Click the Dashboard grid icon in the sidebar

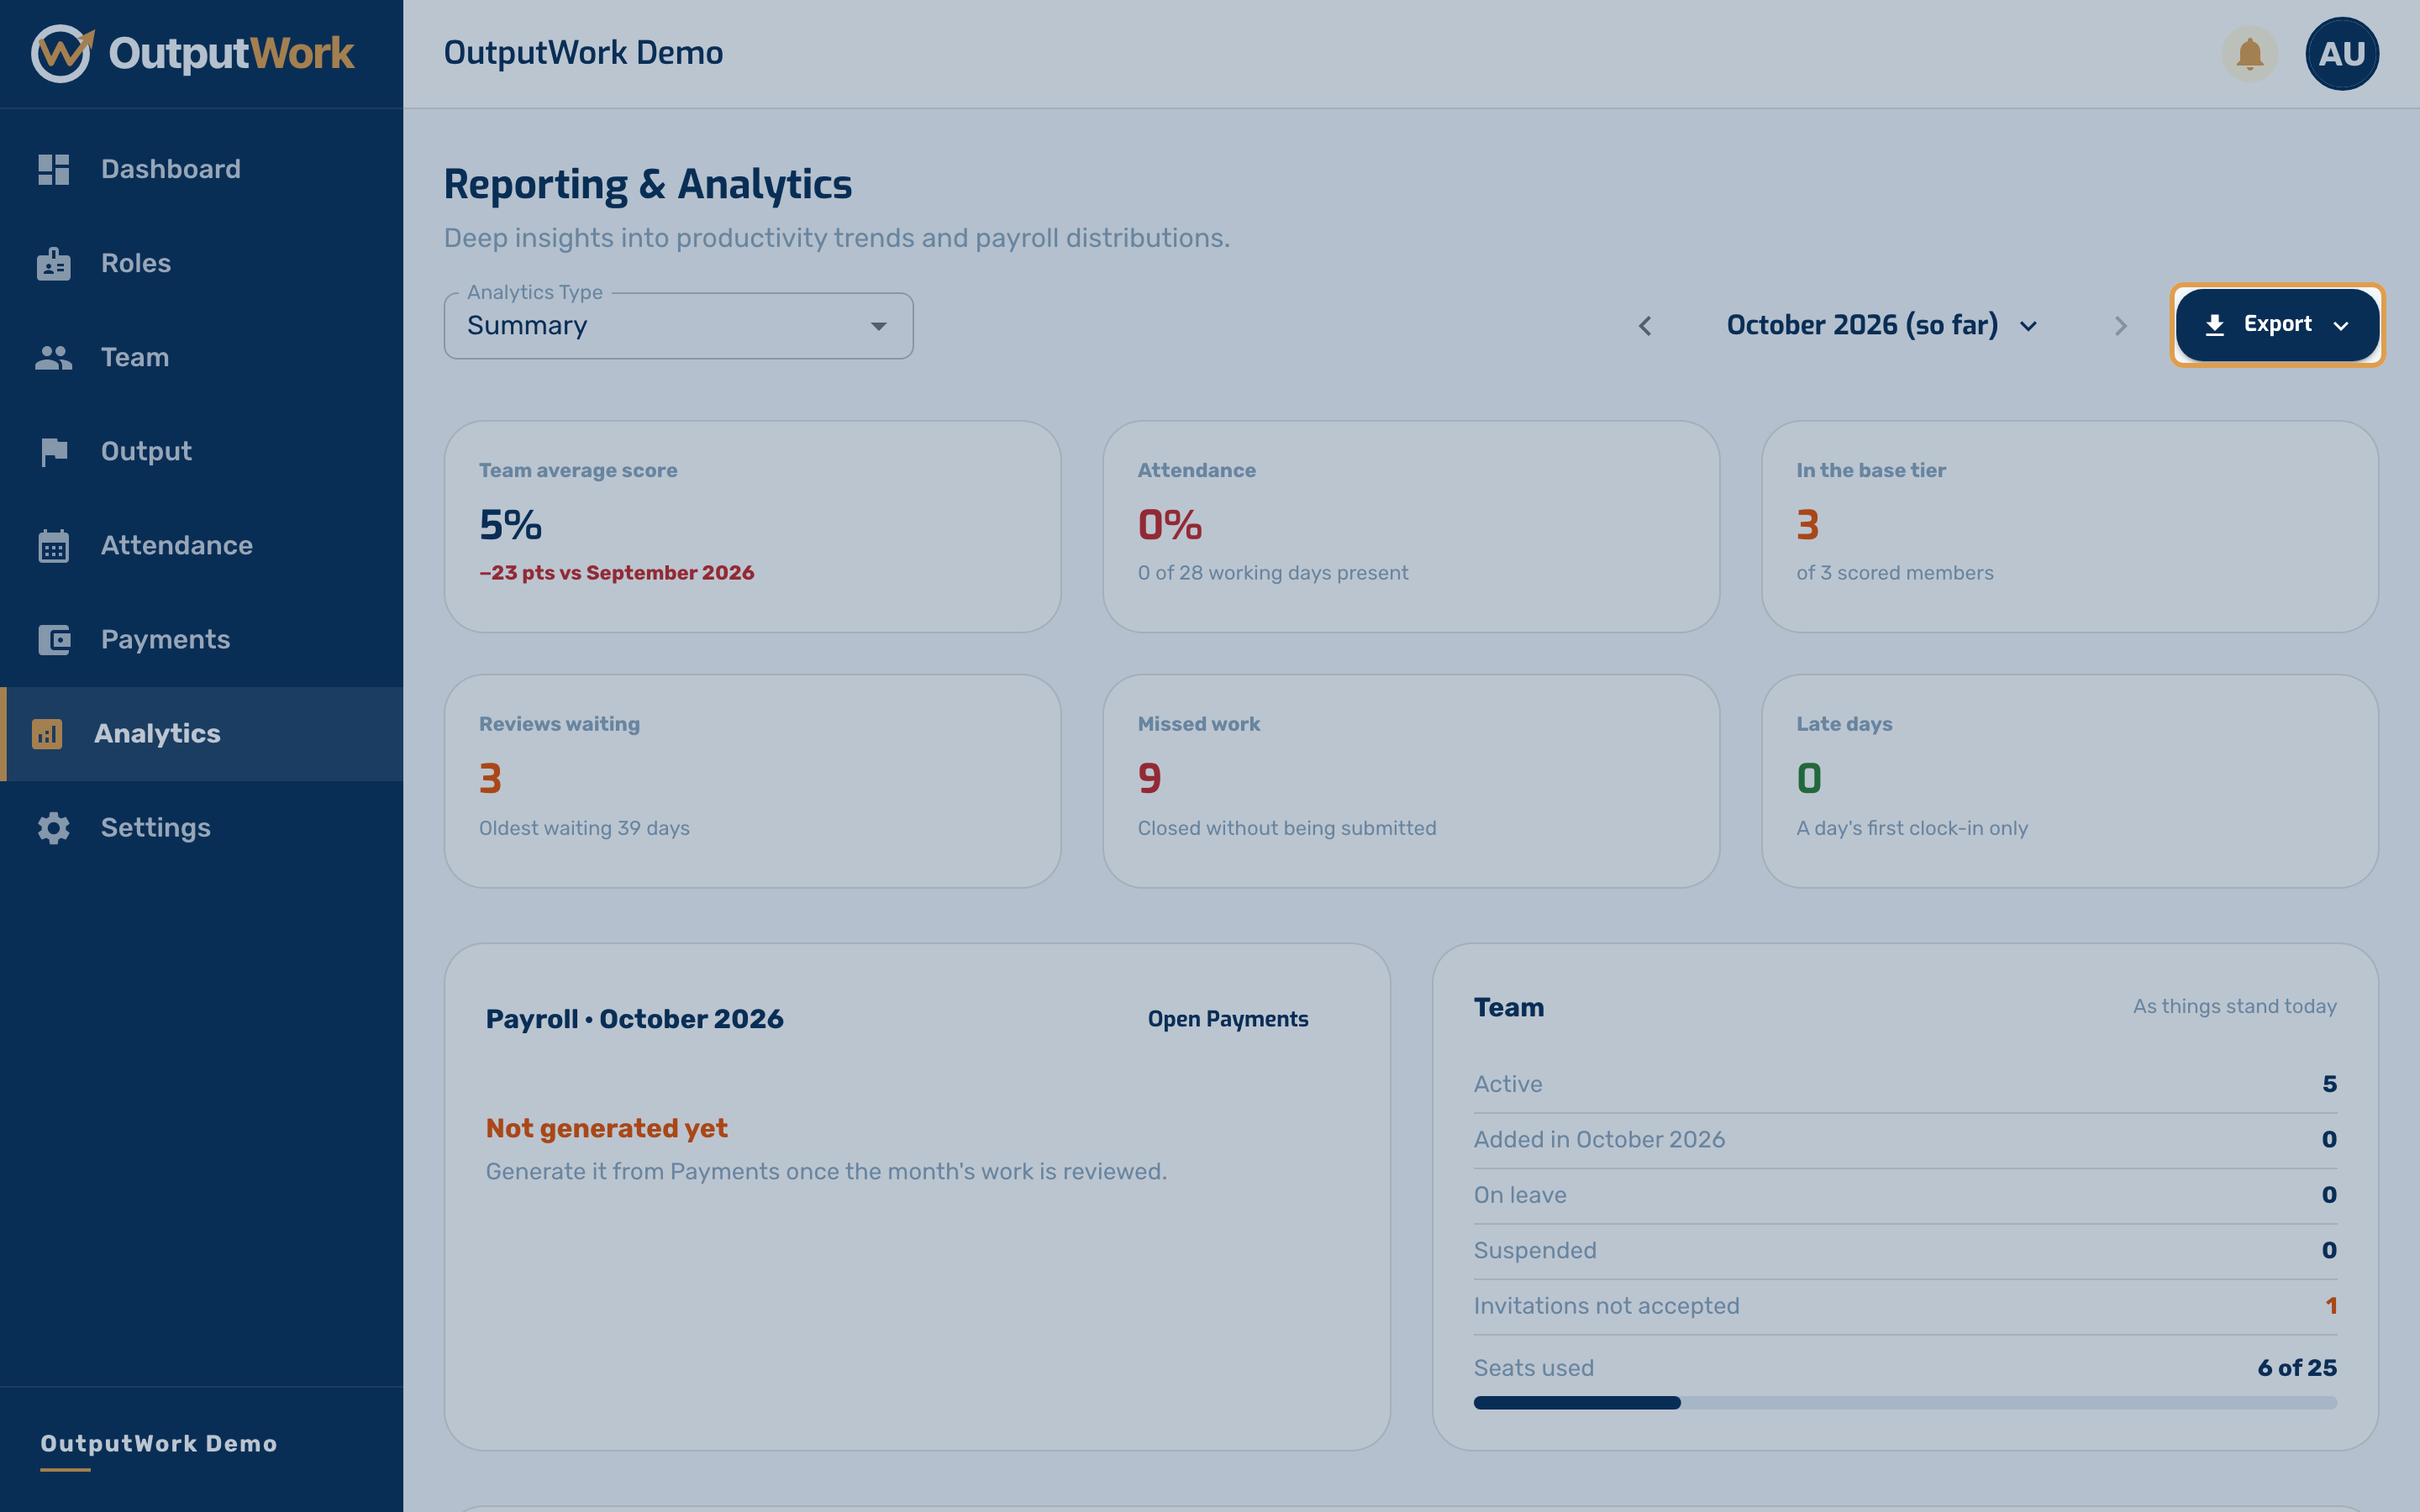coord(54,169)
